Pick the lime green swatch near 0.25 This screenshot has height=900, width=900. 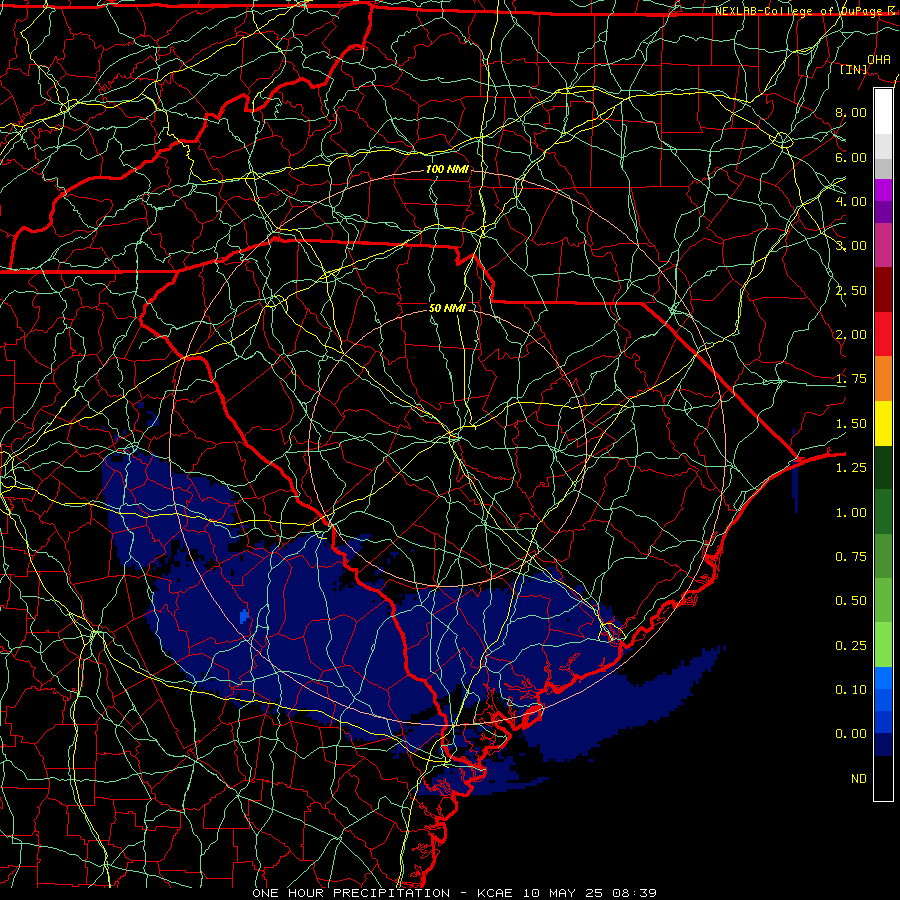pos(883,645)
